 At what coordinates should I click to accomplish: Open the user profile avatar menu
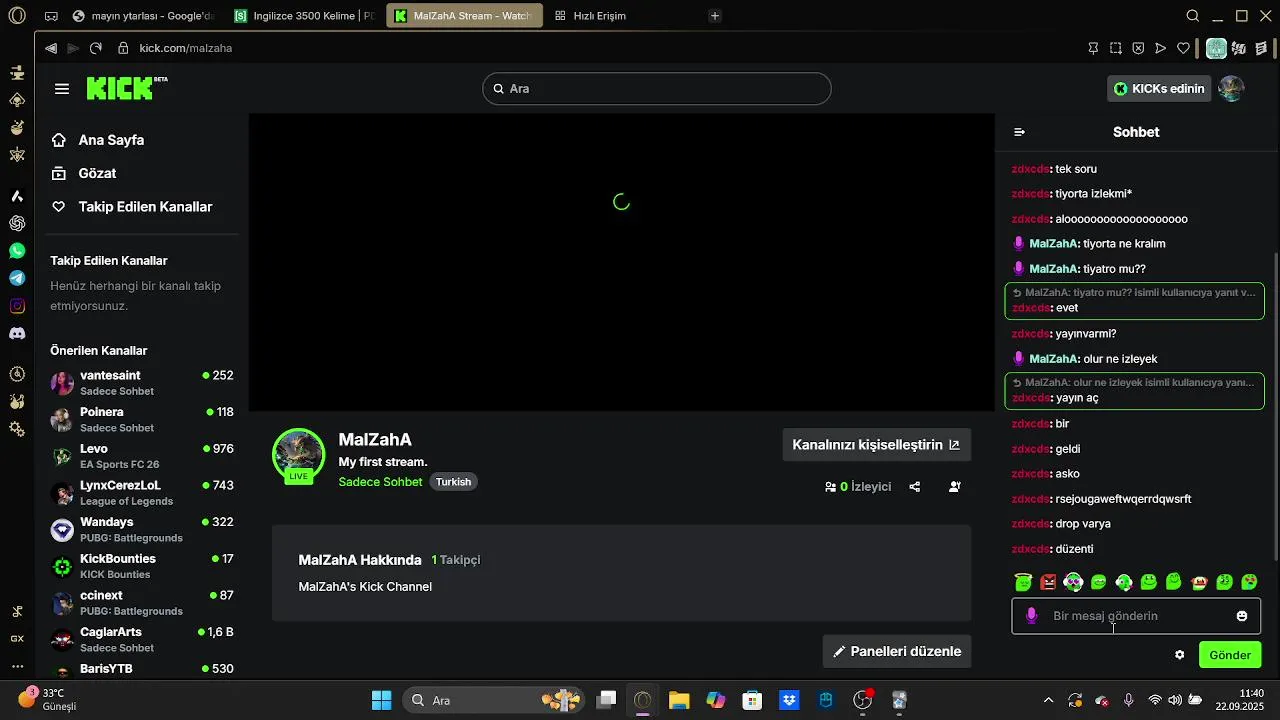[x=1231, y=88]
